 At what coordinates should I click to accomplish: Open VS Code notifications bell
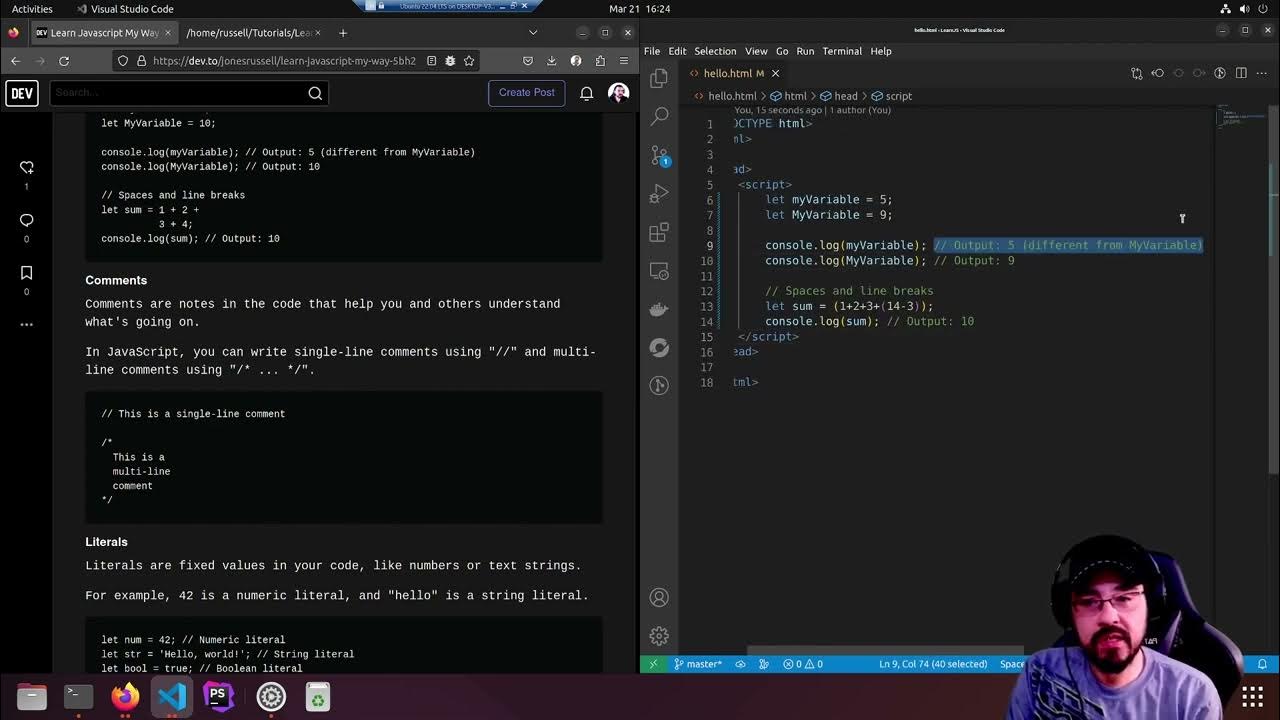click(1262, 664)
